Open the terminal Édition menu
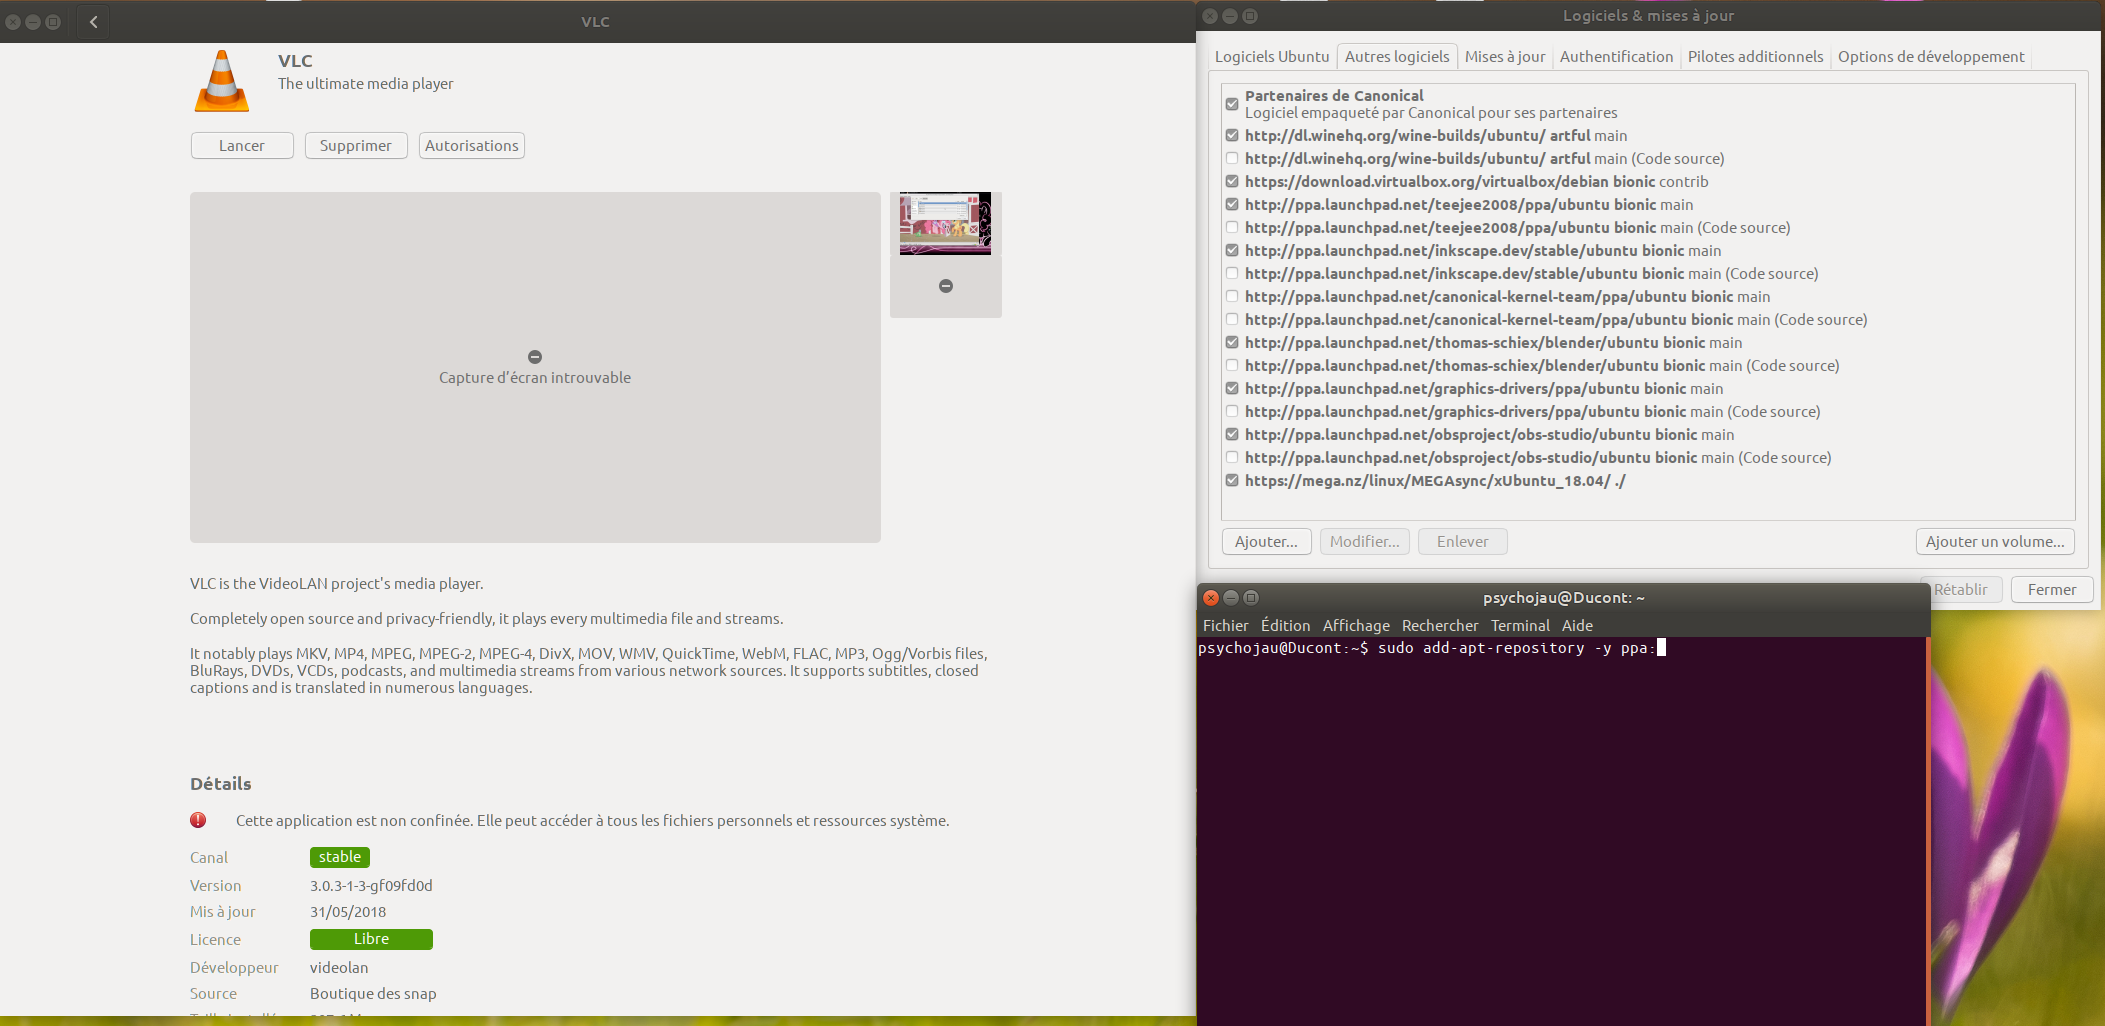 tap(1285, 625)
